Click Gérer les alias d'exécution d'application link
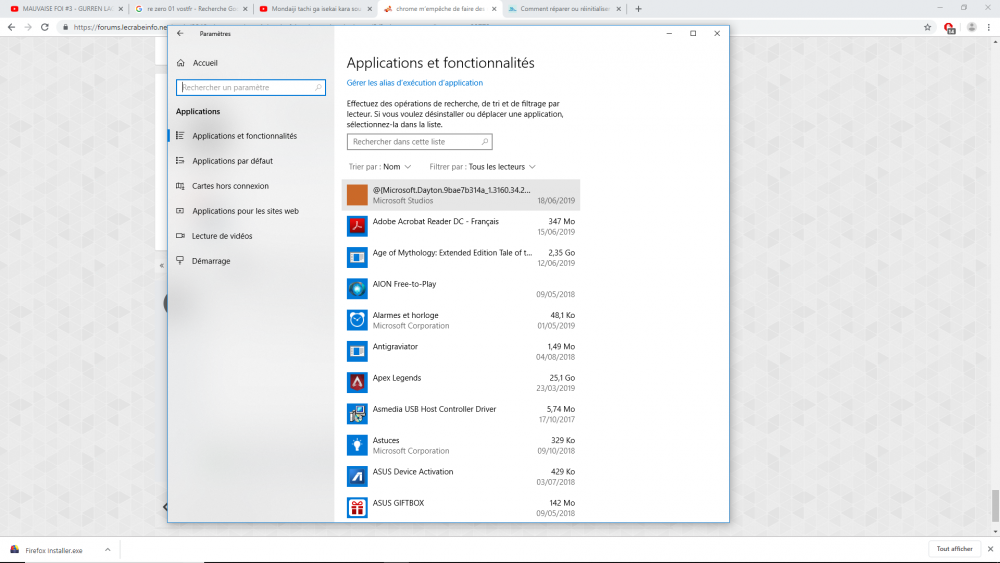This screenshot has height=563, width=1000. [414, 83]
